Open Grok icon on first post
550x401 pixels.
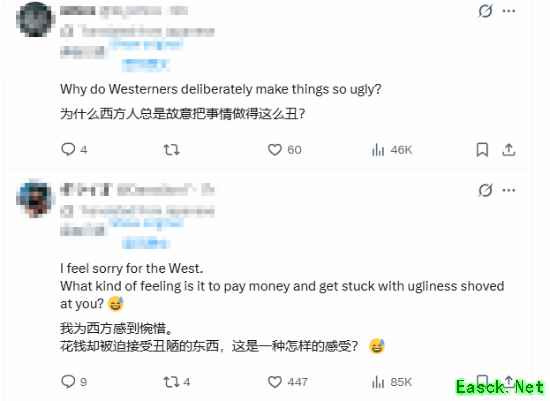click(485, 11)
